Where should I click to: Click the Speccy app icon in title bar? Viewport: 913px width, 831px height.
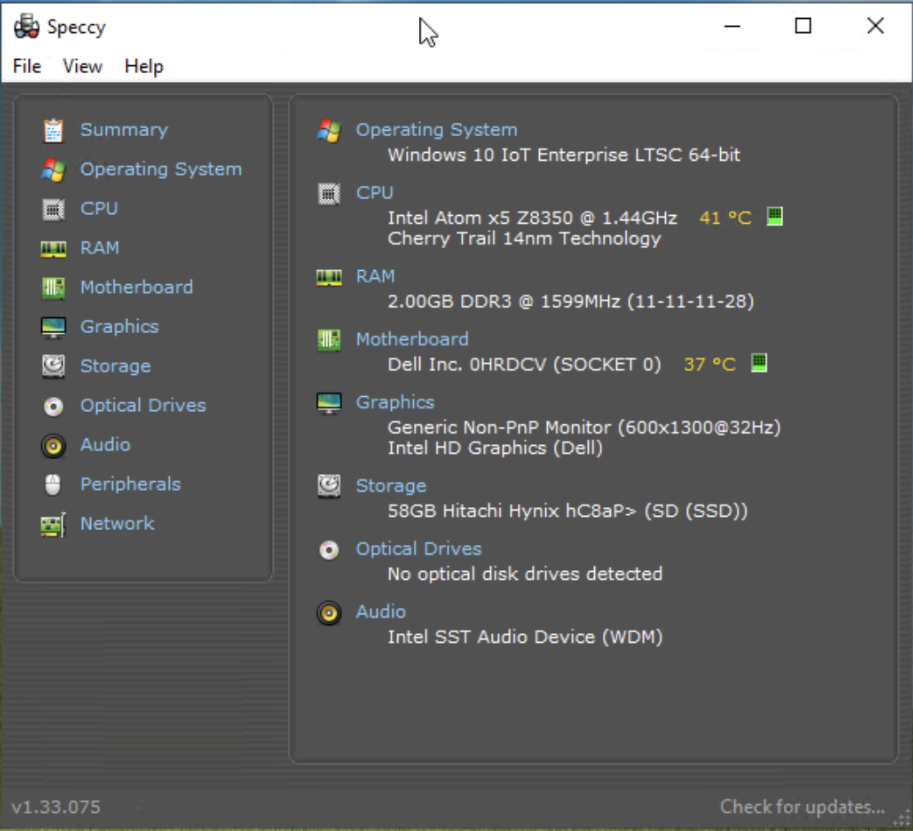click(x=27, y=27)
